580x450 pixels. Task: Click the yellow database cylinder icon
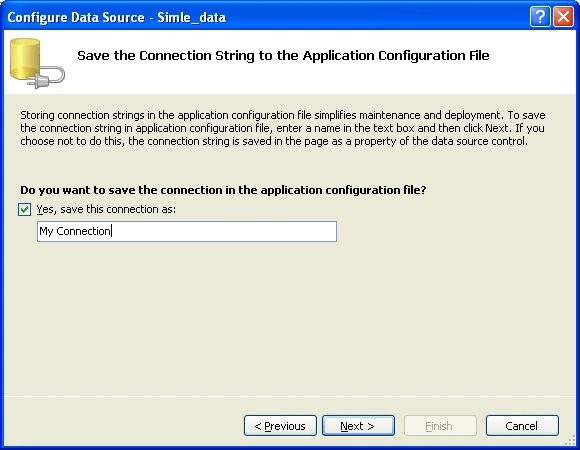tap(25, 59)
